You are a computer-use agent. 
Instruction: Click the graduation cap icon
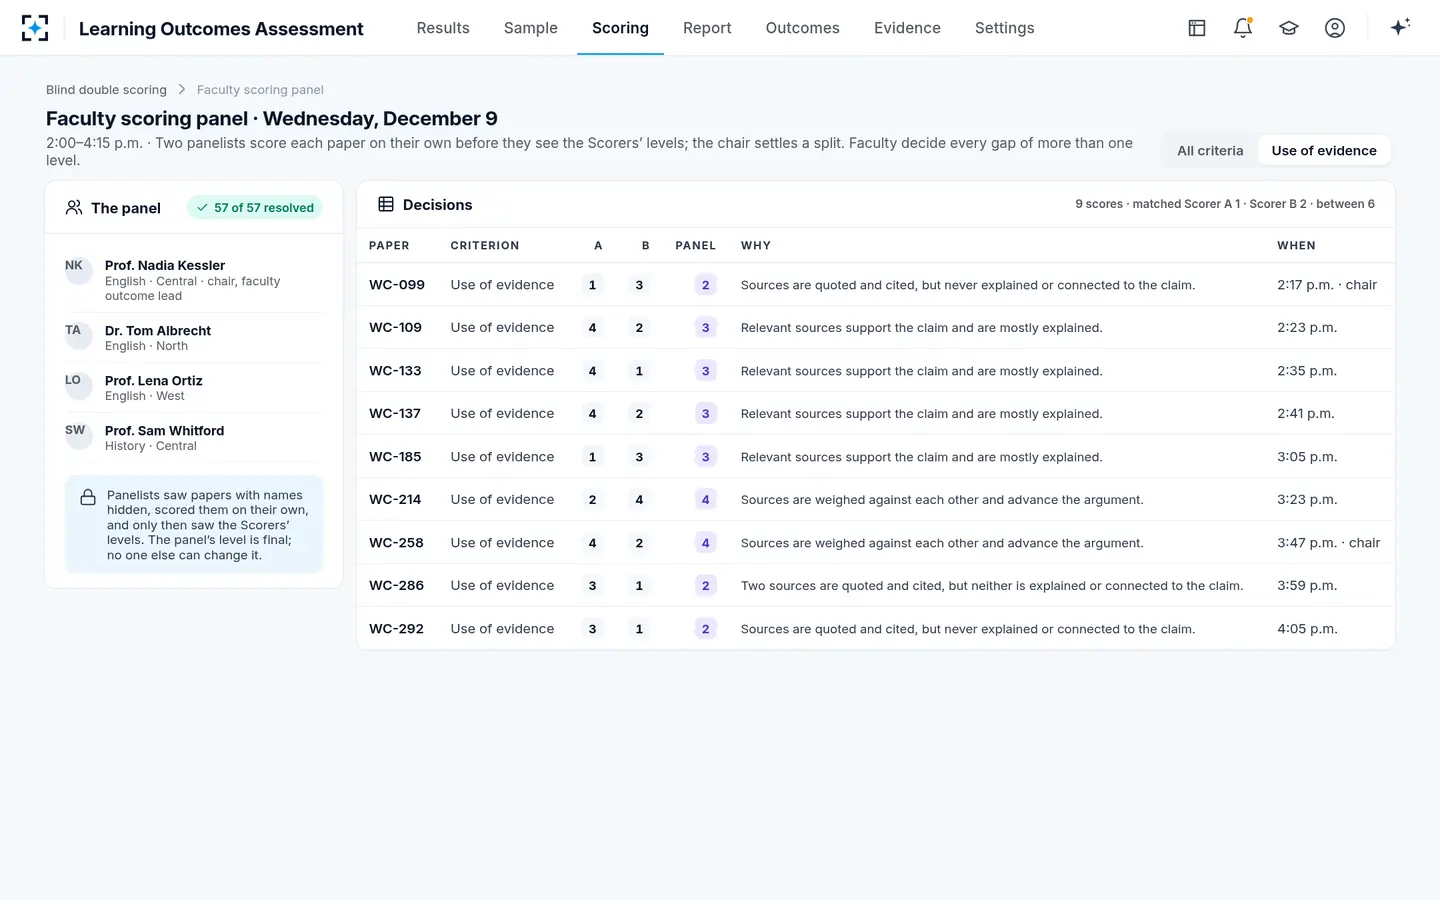pos(1289,28)
